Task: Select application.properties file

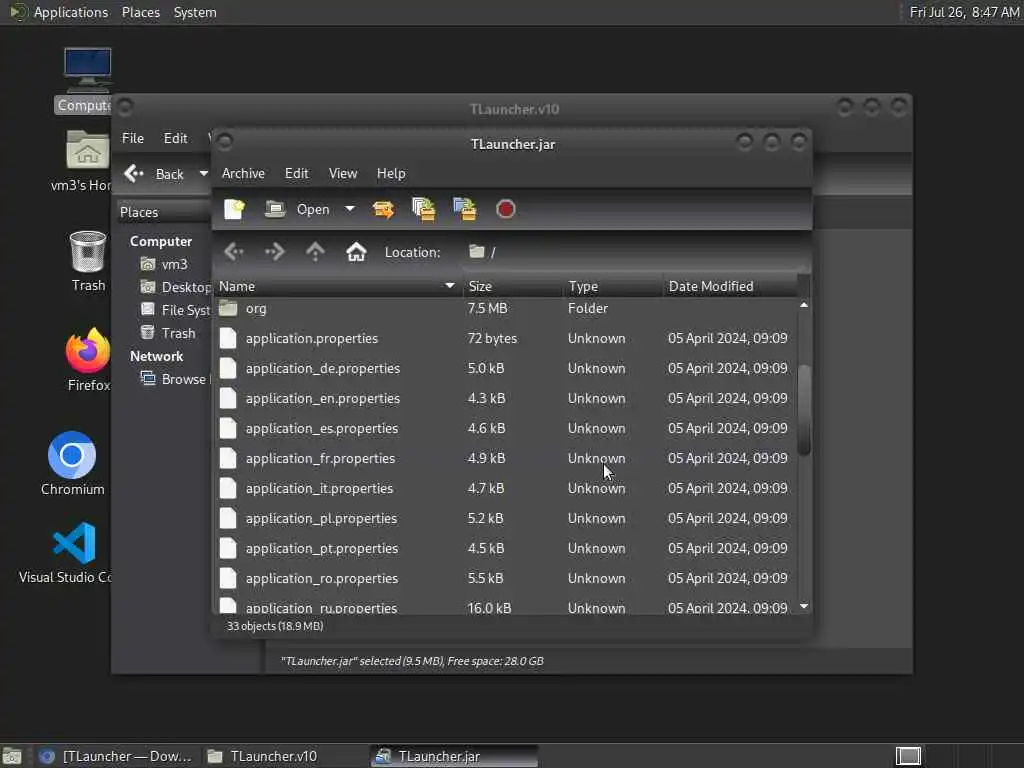Action: 505,338
